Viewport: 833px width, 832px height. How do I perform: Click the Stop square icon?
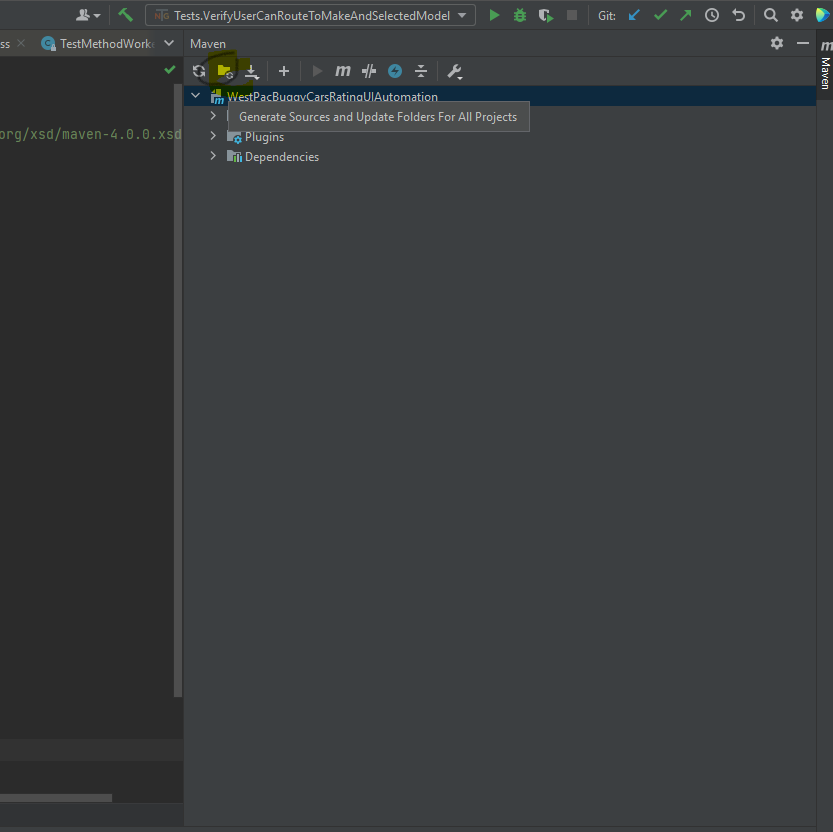[x=572, y=15]
